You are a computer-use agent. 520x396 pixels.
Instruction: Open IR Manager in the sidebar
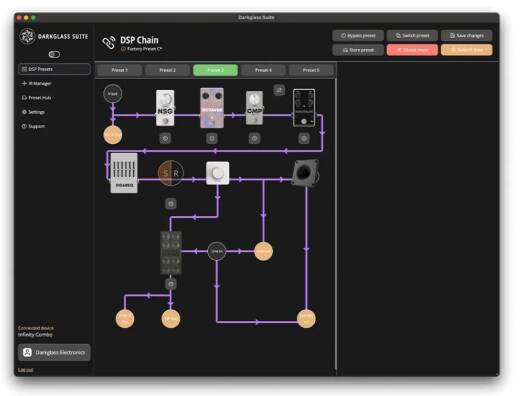tap(37, 83)
